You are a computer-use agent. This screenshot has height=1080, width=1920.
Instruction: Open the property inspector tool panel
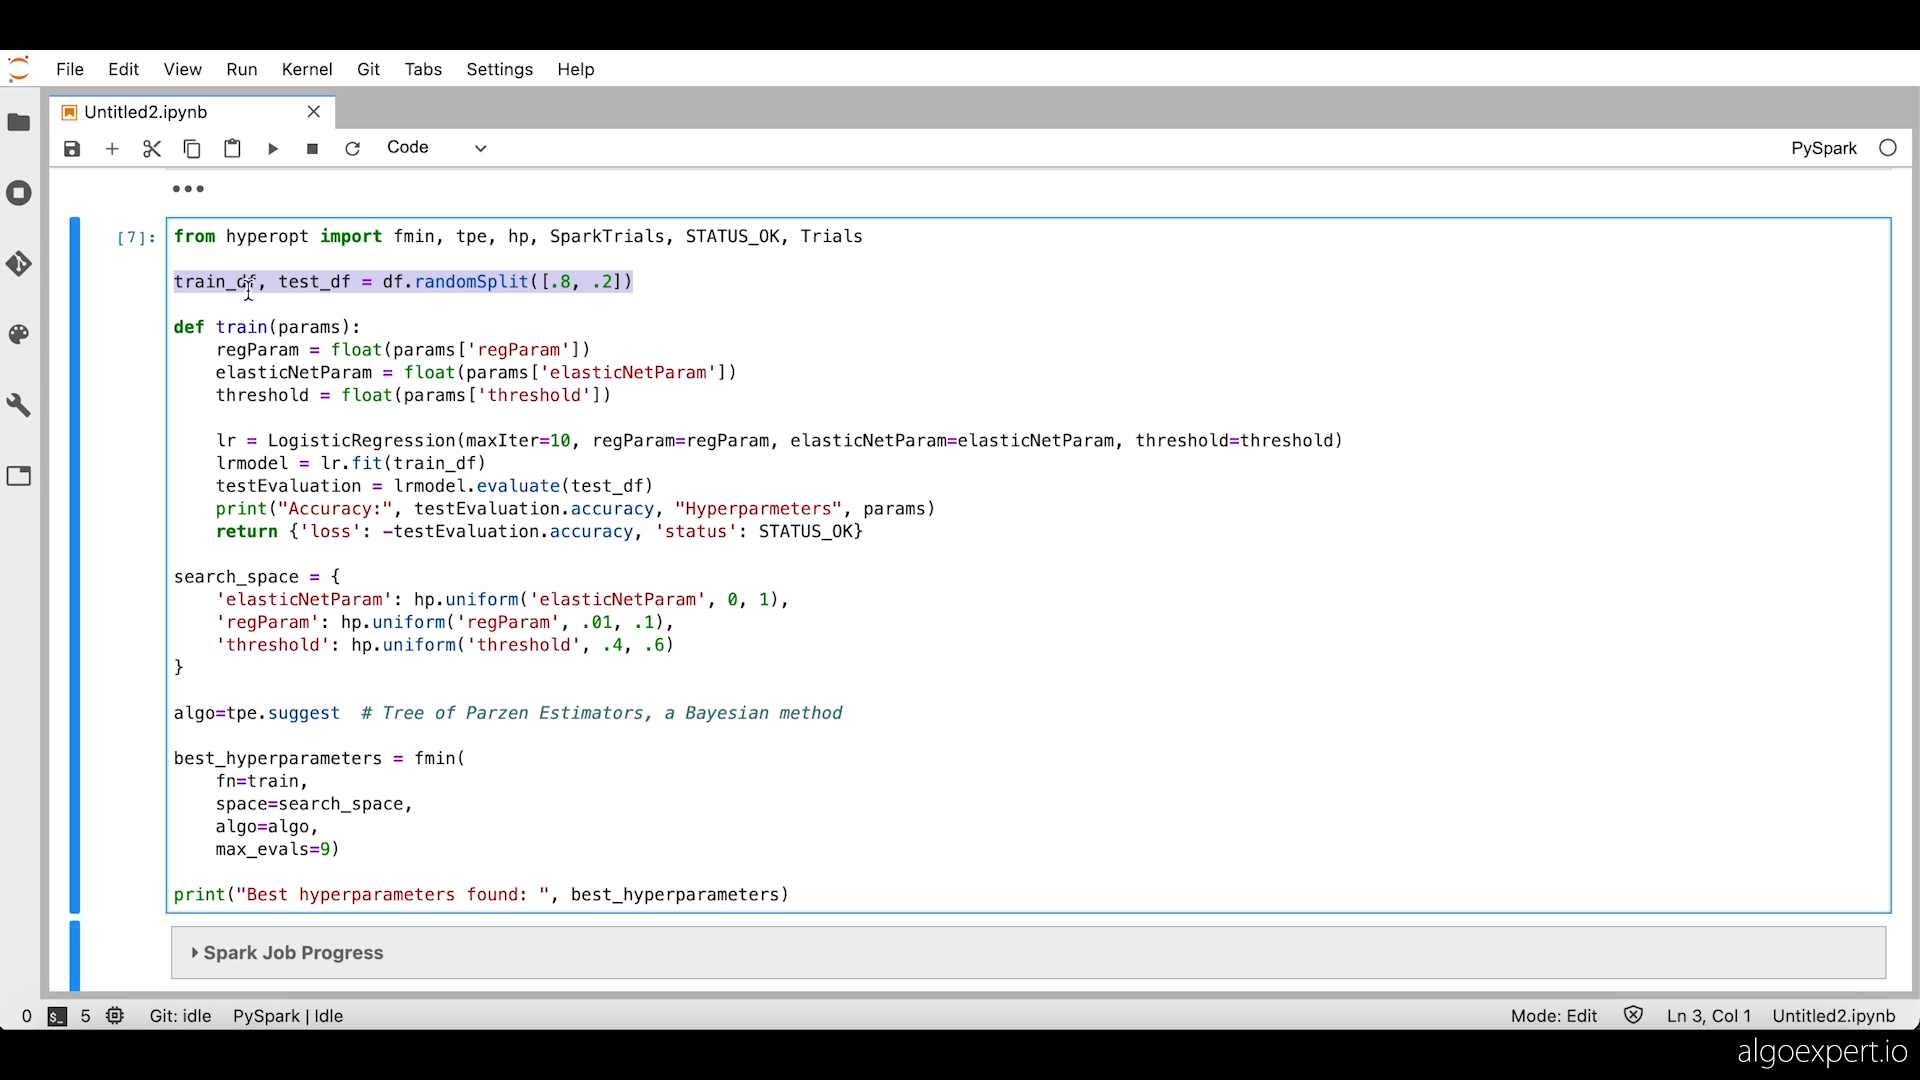click(x=19, y=405)
